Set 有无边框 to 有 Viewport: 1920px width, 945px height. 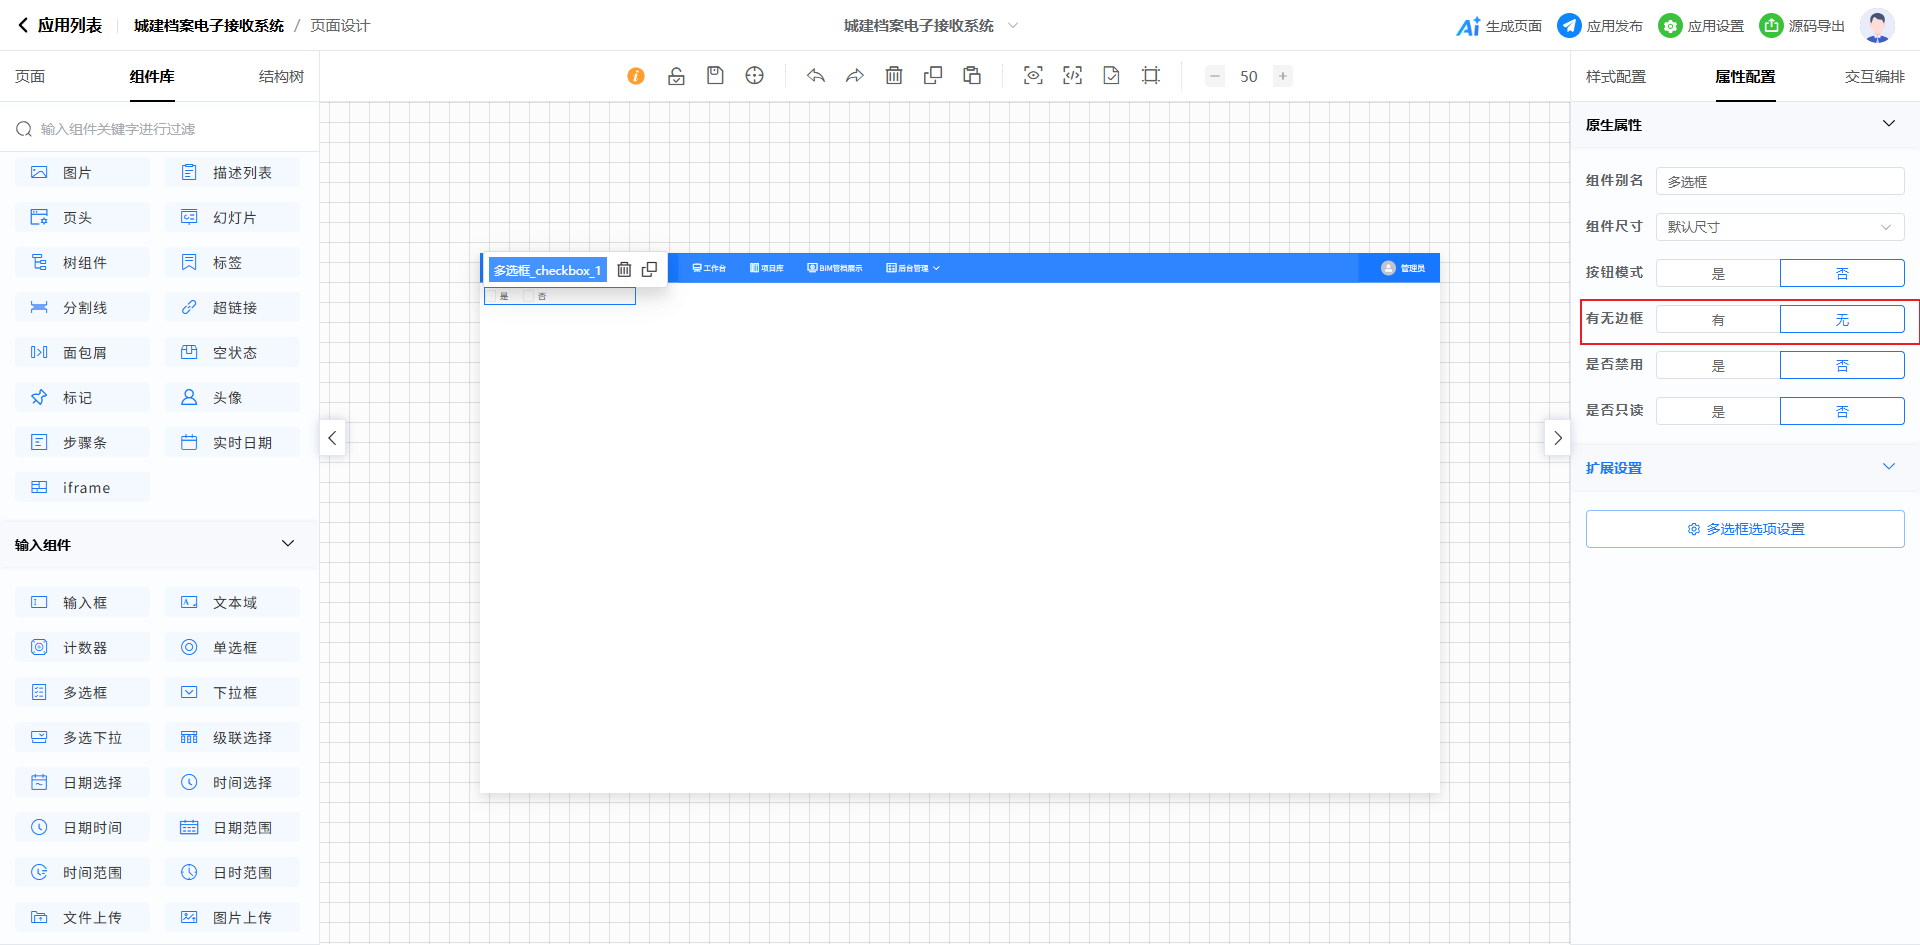coord(1717,320)
